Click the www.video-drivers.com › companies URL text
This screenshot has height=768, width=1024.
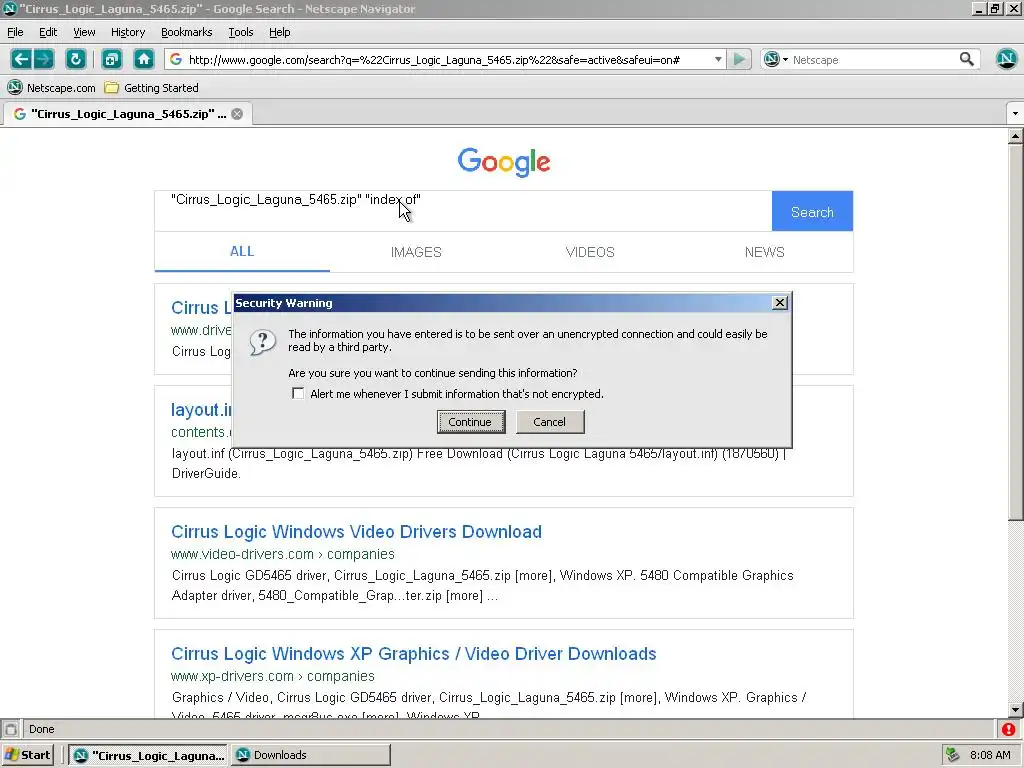(283, 554)
